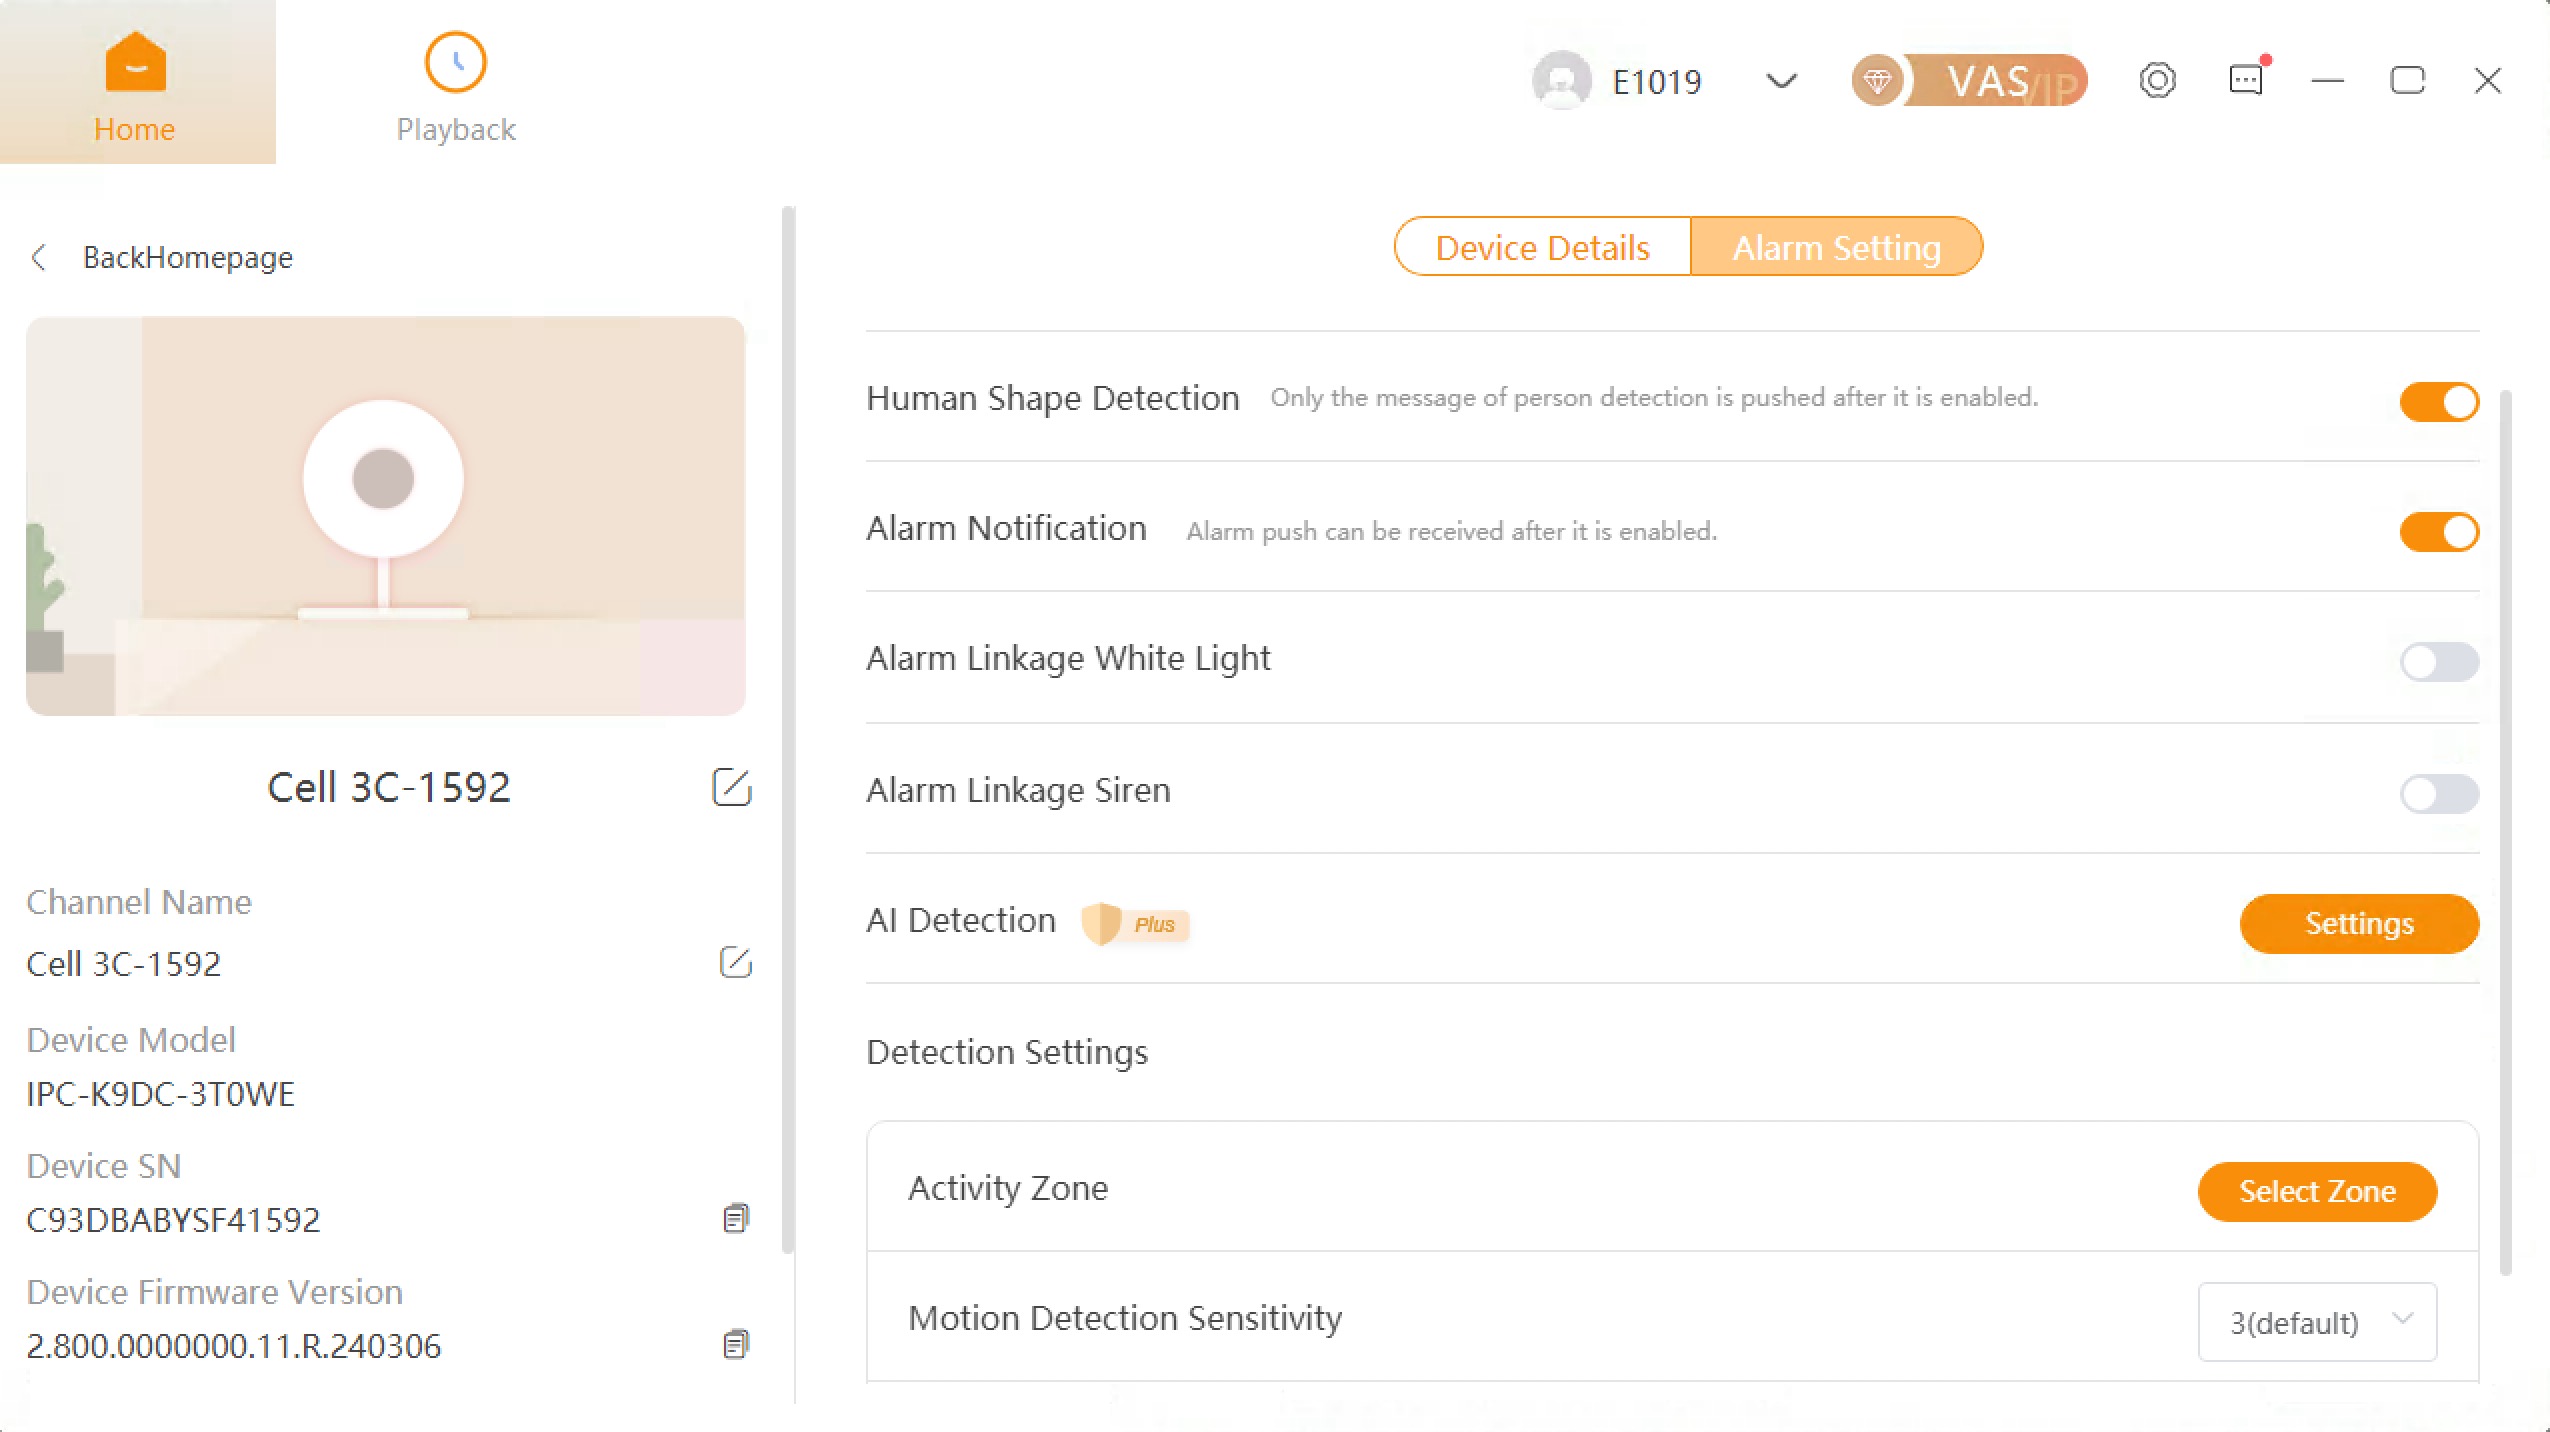This screenshot has width=2550, height=1432.
Task: Open AI Detection Settings button
Action: [2358, 923]
